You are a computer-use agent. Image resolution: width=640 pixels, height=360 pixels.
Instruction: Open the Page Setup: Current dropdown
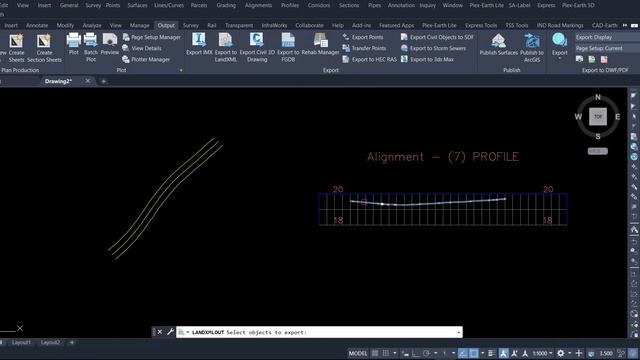pyautogui.click(x=607, y=48)
